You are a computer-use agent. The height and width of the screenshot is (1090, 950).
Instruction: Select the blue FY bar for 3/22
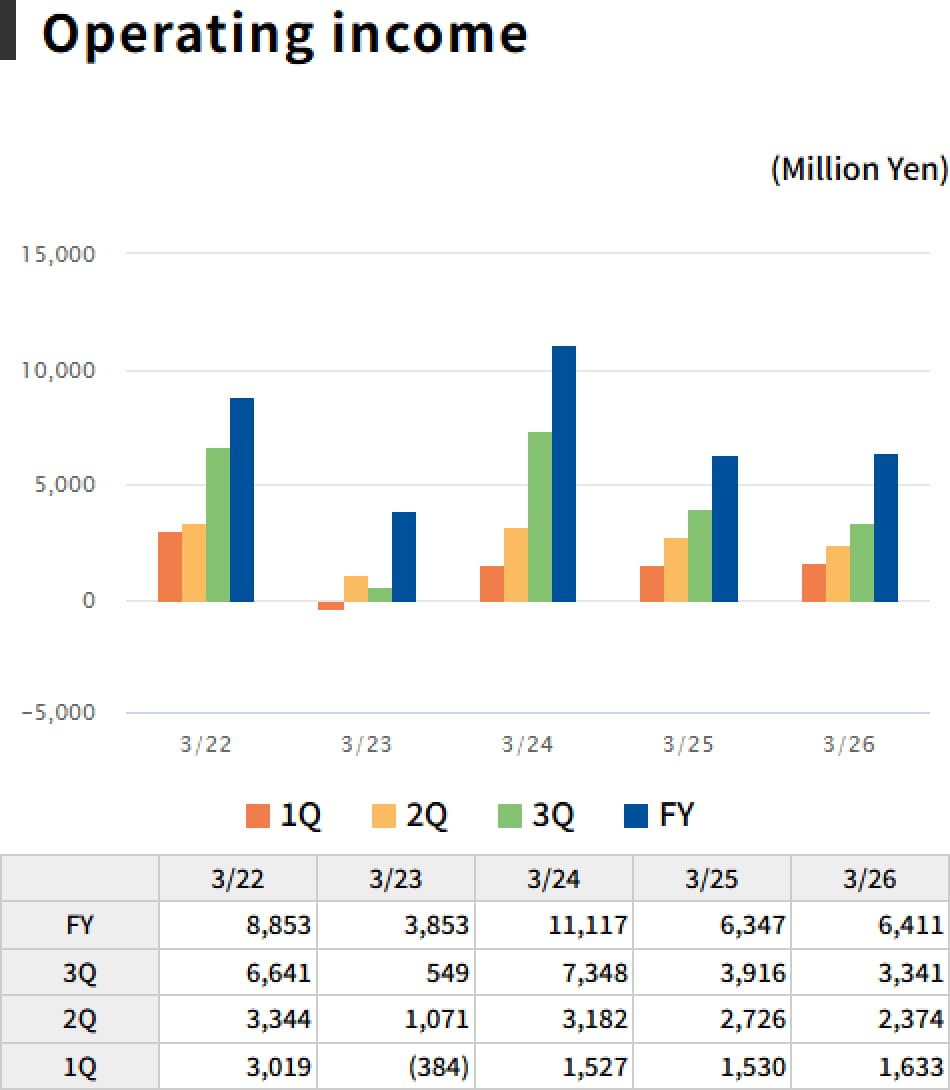pos(242,500)
